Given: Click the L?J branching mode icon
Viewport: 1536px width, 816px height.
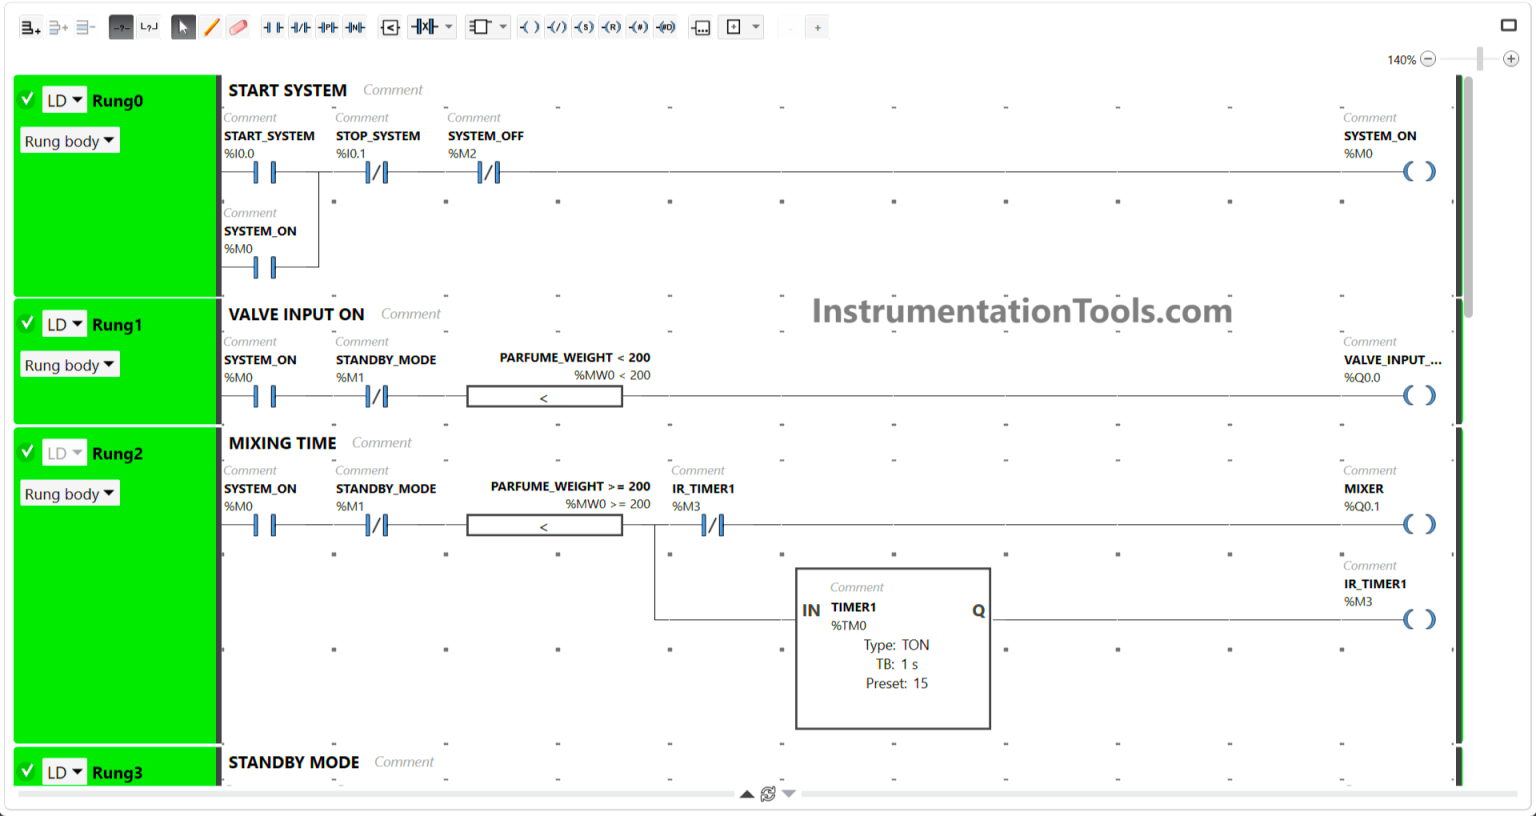Looking at the screenshot, I should tap(149, 27).
